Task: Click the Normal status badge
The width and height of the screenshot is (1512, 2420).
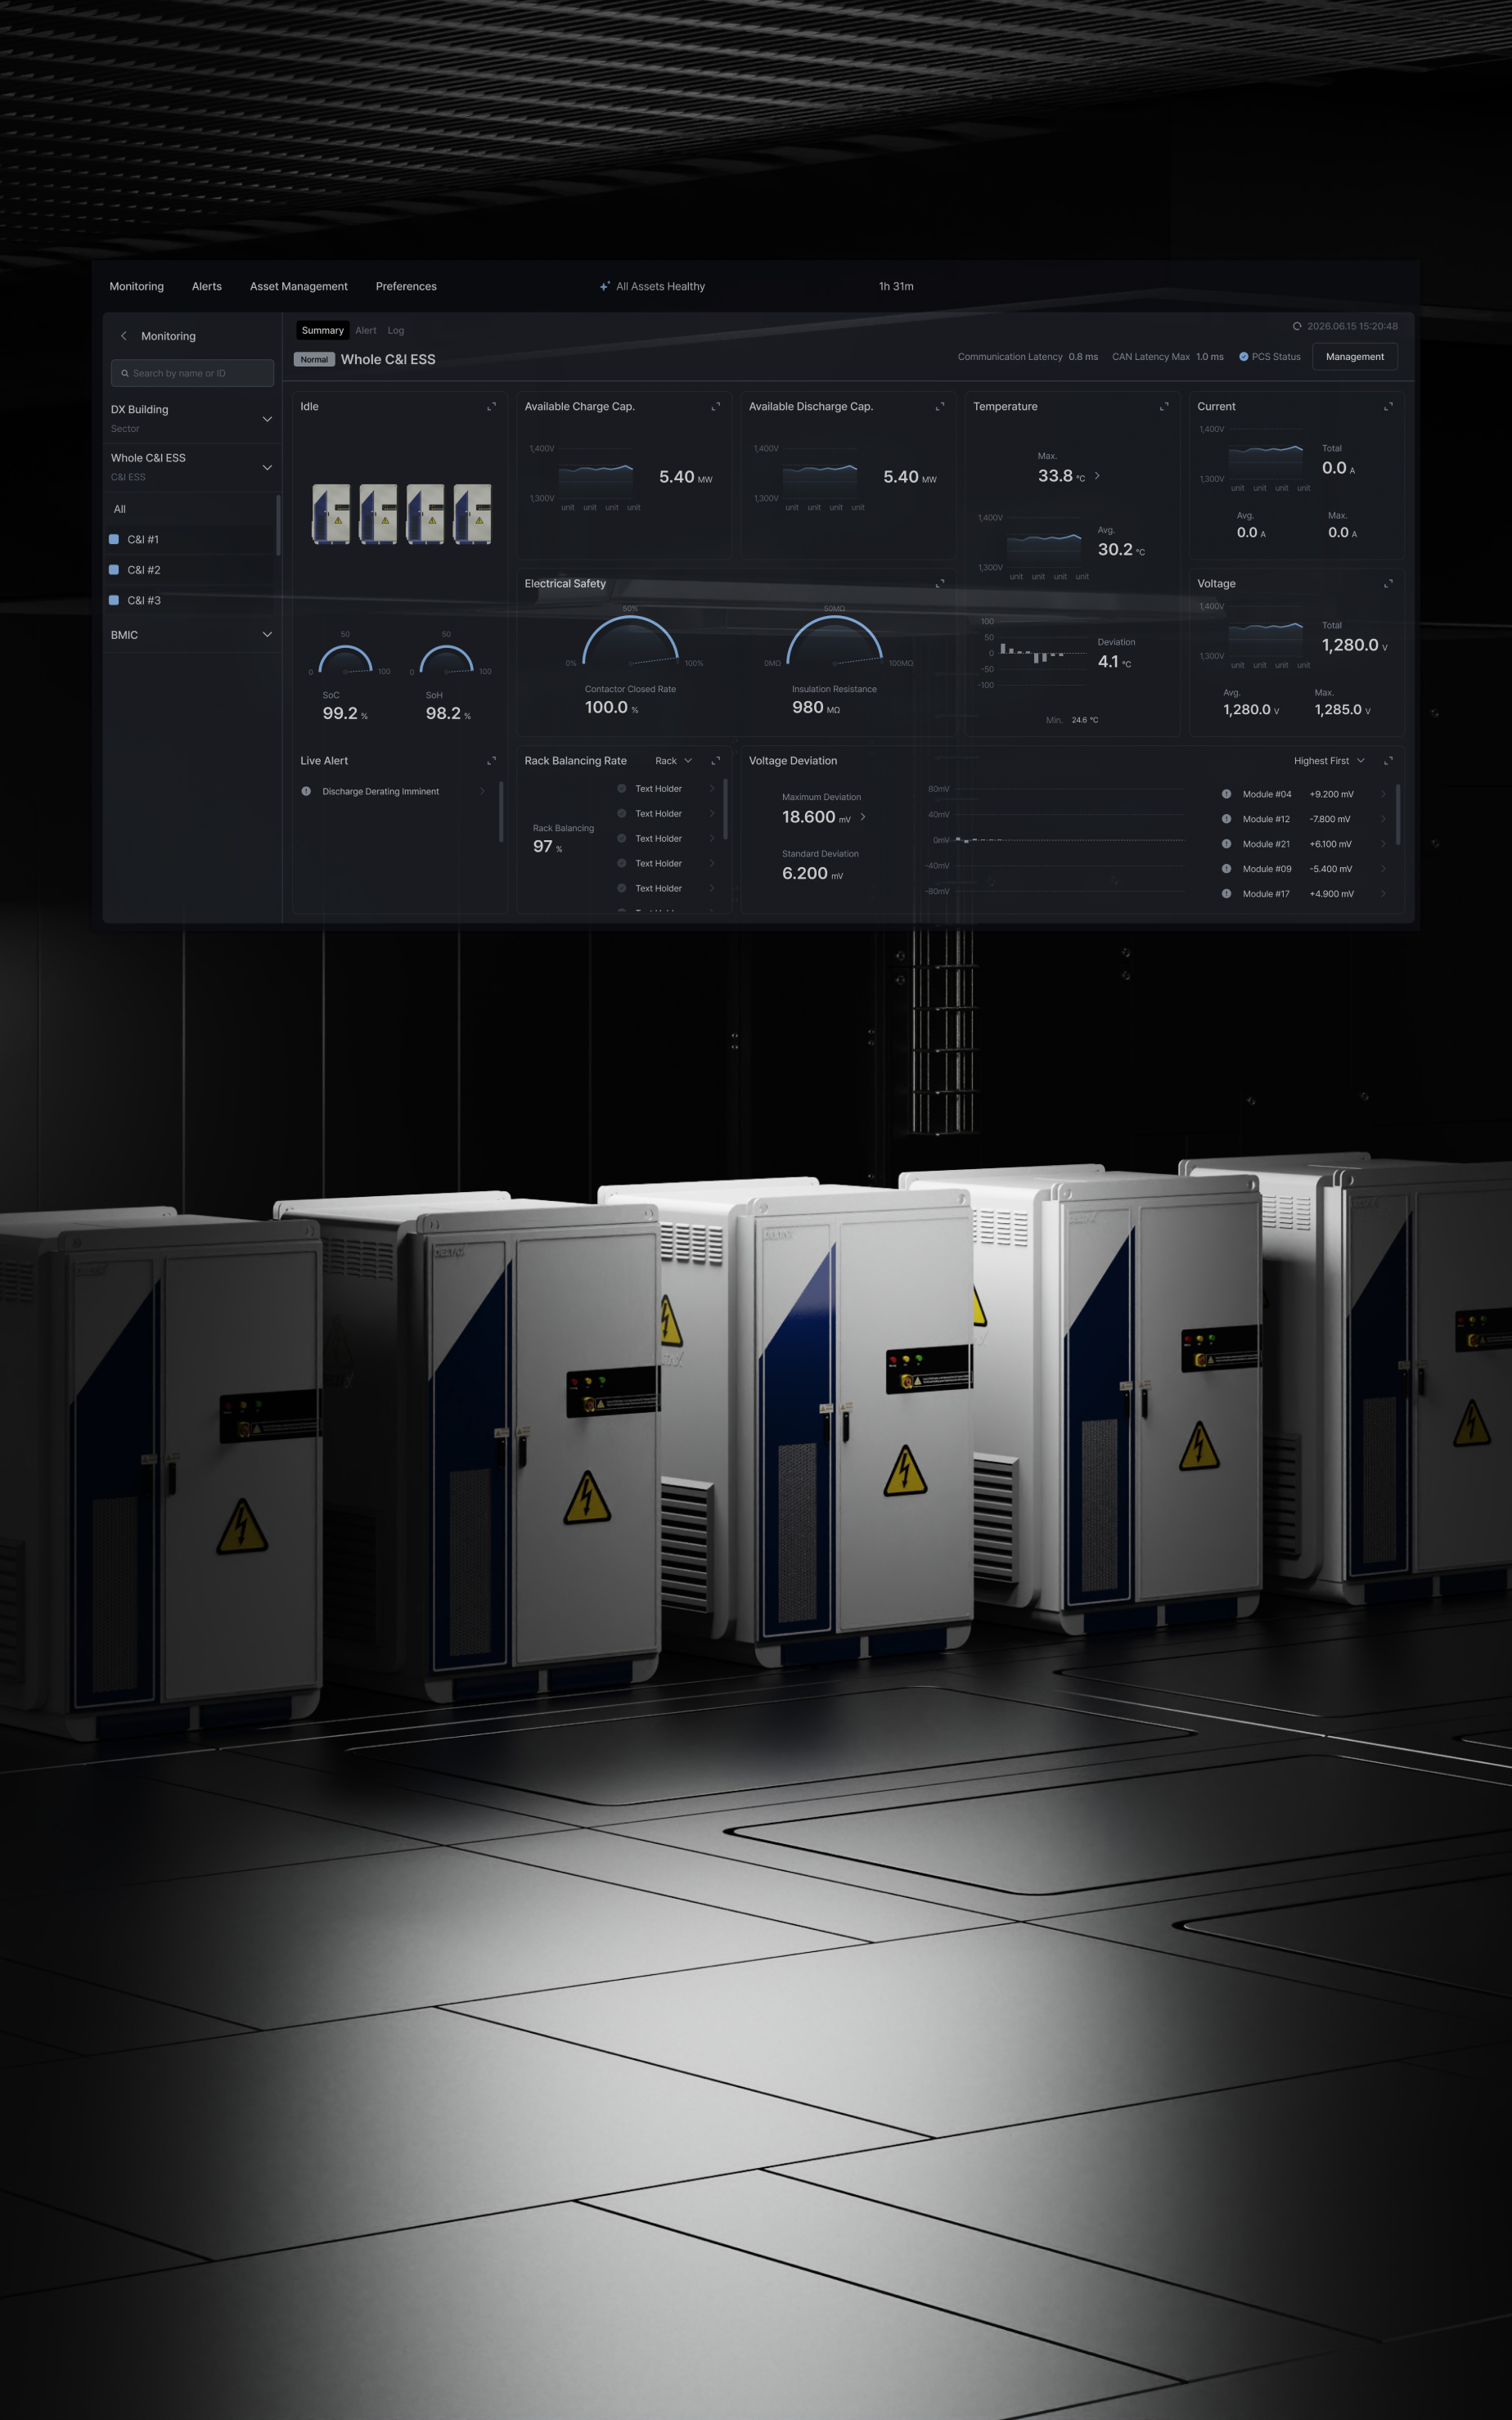Action: pyautogui.click(x=314, y=359)
